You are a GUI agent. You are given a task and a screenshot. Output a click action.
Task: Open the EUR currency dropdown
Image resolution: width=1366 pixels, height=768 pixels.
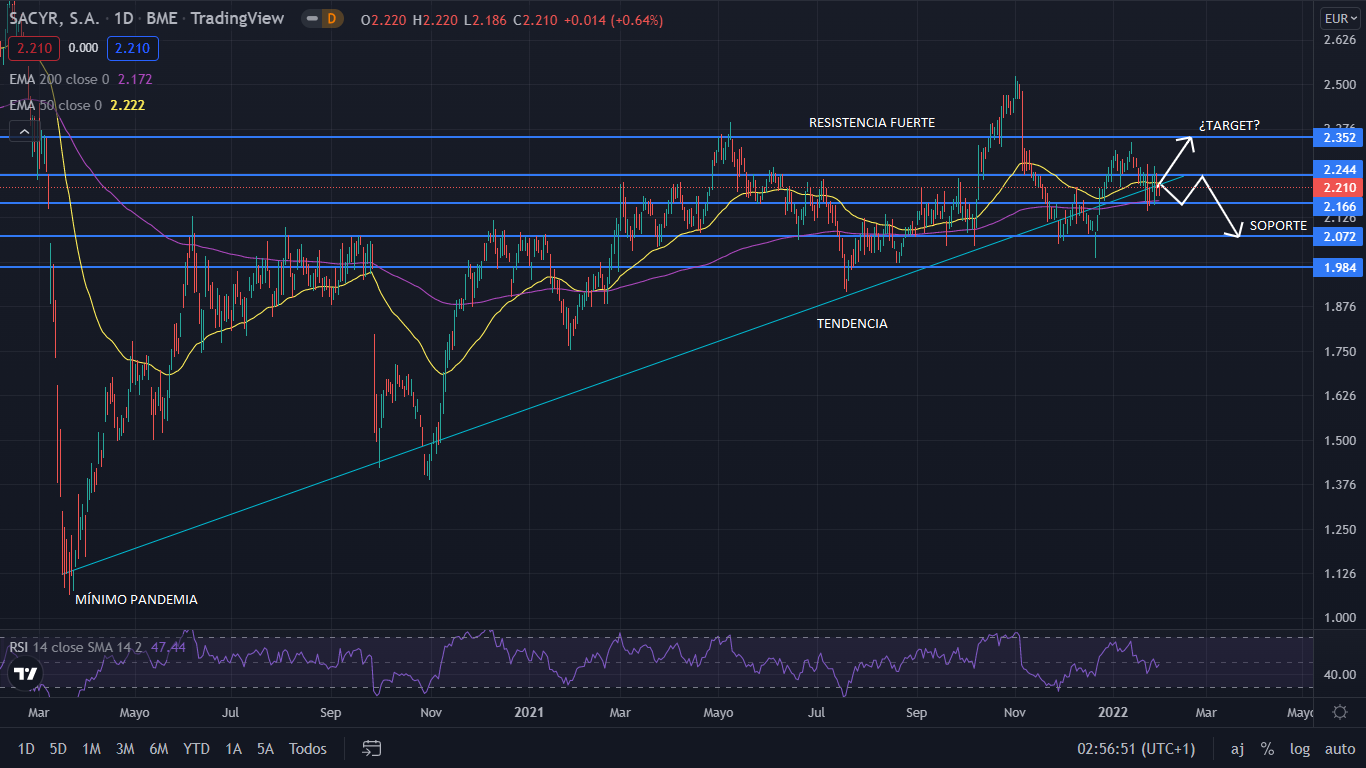click(1338, 18)
